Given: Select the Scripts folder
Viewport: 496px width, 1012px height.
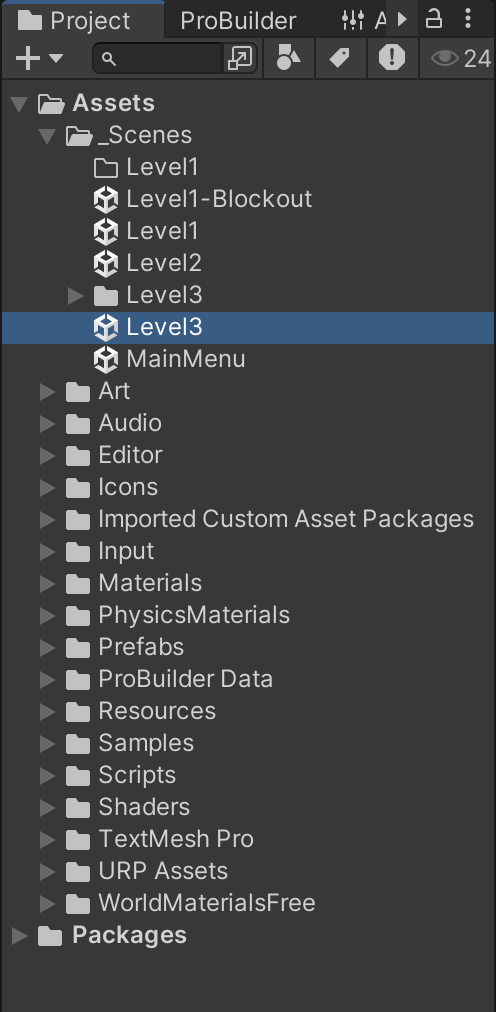Looking at the screenshot, I should 121,775.
